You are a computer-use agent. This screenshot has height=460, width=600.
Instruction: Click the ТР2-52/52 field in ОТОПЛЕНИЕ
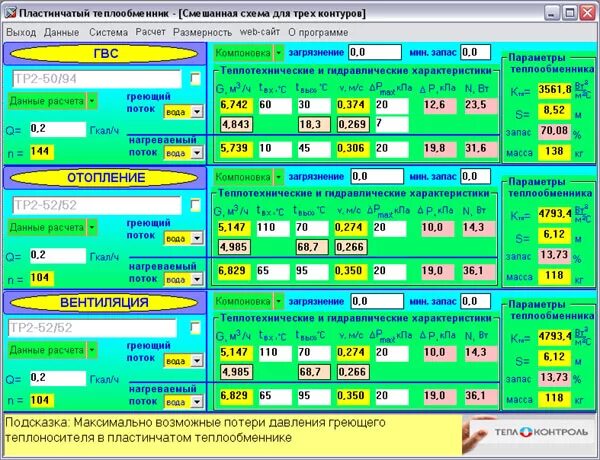tap(96, 205)
